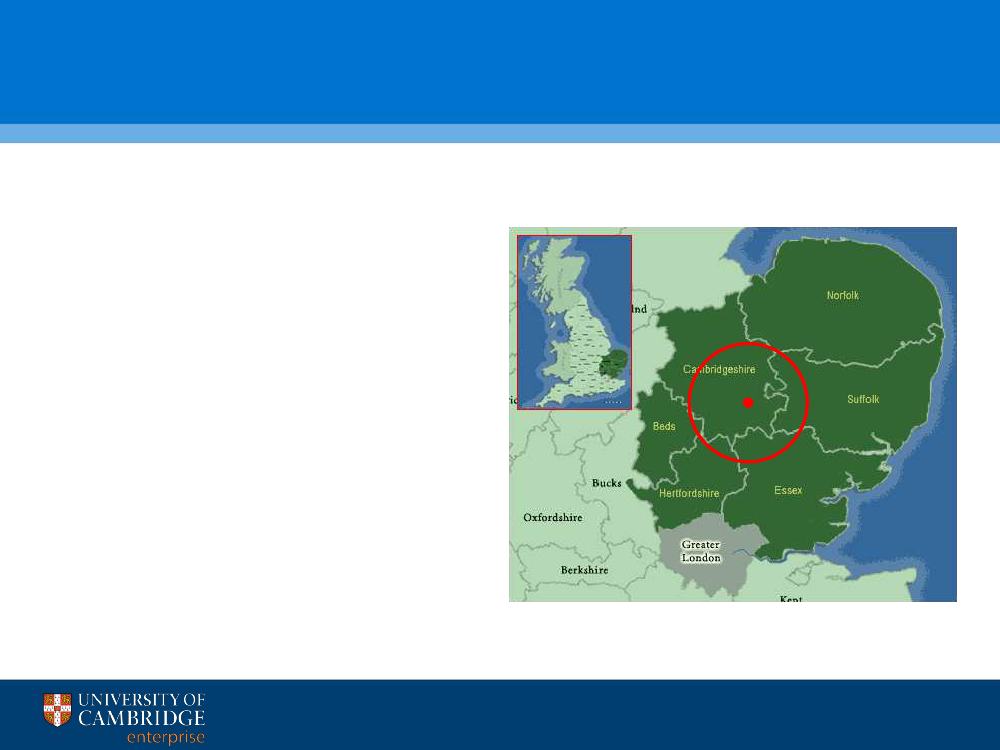Click the grey Greater London region
This screenshot has height=750, width=1000.
712,572
